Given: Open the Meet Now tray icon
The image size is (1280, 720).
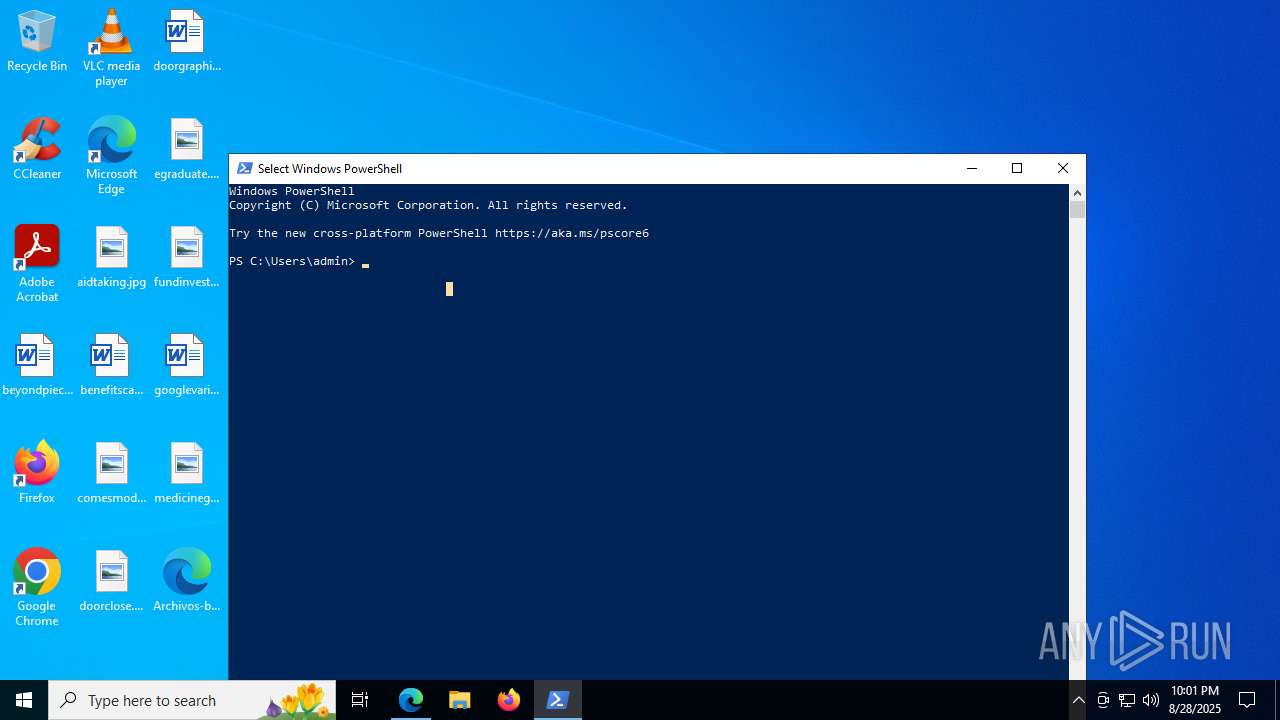Looking at the screenshot, I should pos(1103,700).
